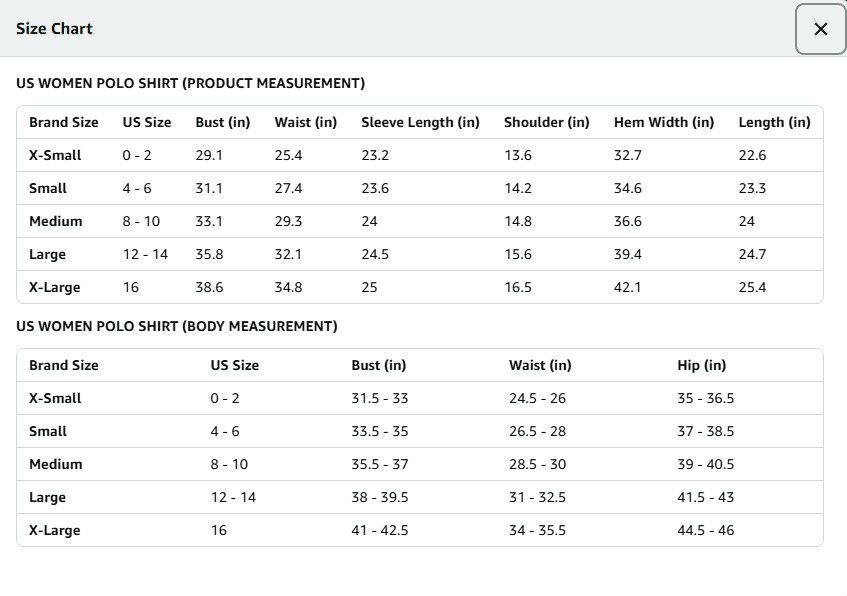Select the Product Measurement table heading
This screenshot has height=596, width=847.
[x=190, y=83]
